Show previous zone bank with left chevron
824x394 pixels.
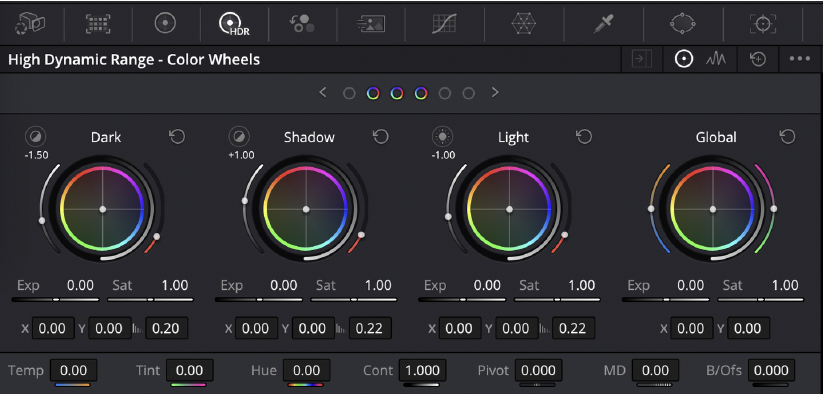point(323,93)
